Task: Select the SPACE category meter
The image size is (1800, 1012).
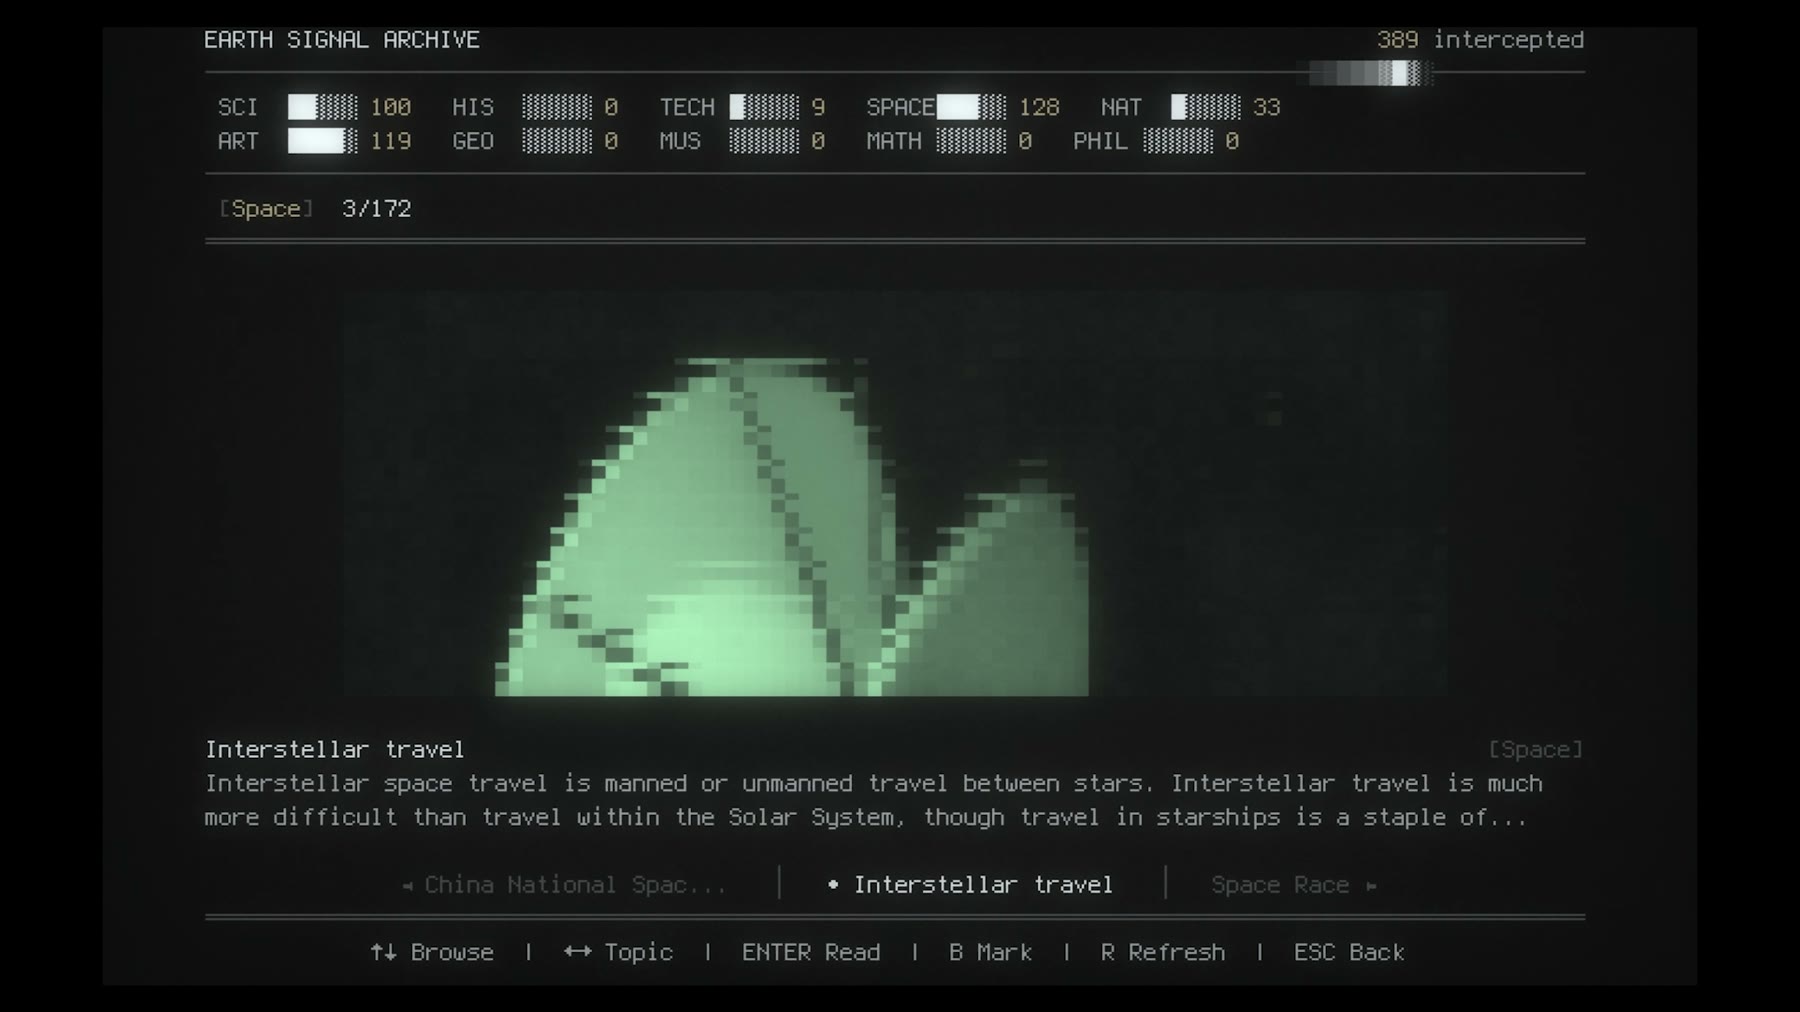Action: coord(971,107)
